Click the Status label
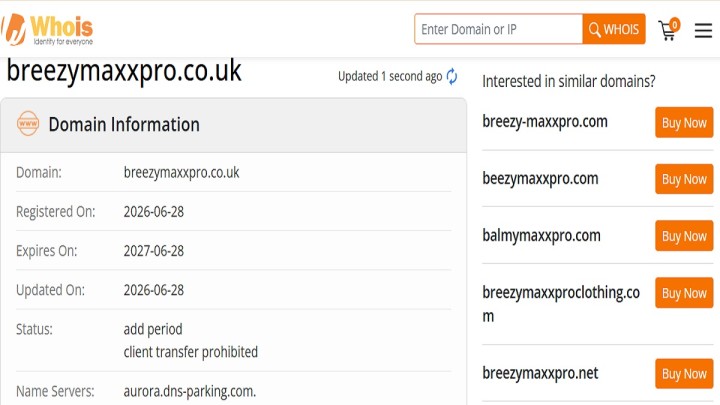Screen dimensions: 720x405 34,329
